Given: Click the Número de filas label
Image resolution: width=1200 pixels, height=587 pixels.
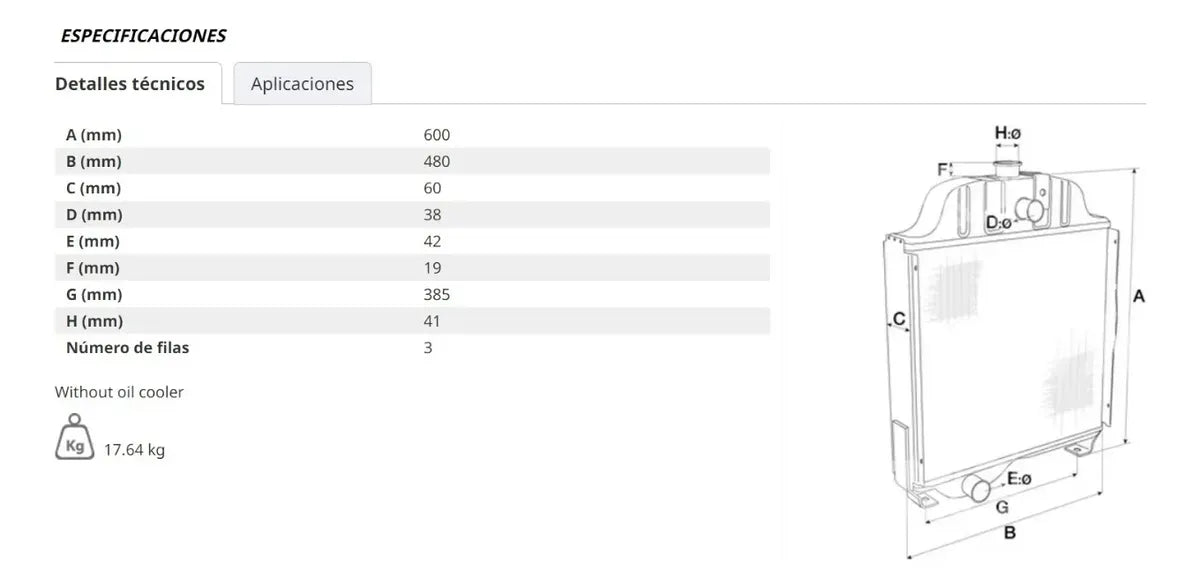Looking at the screenshot, I should 127,348.
